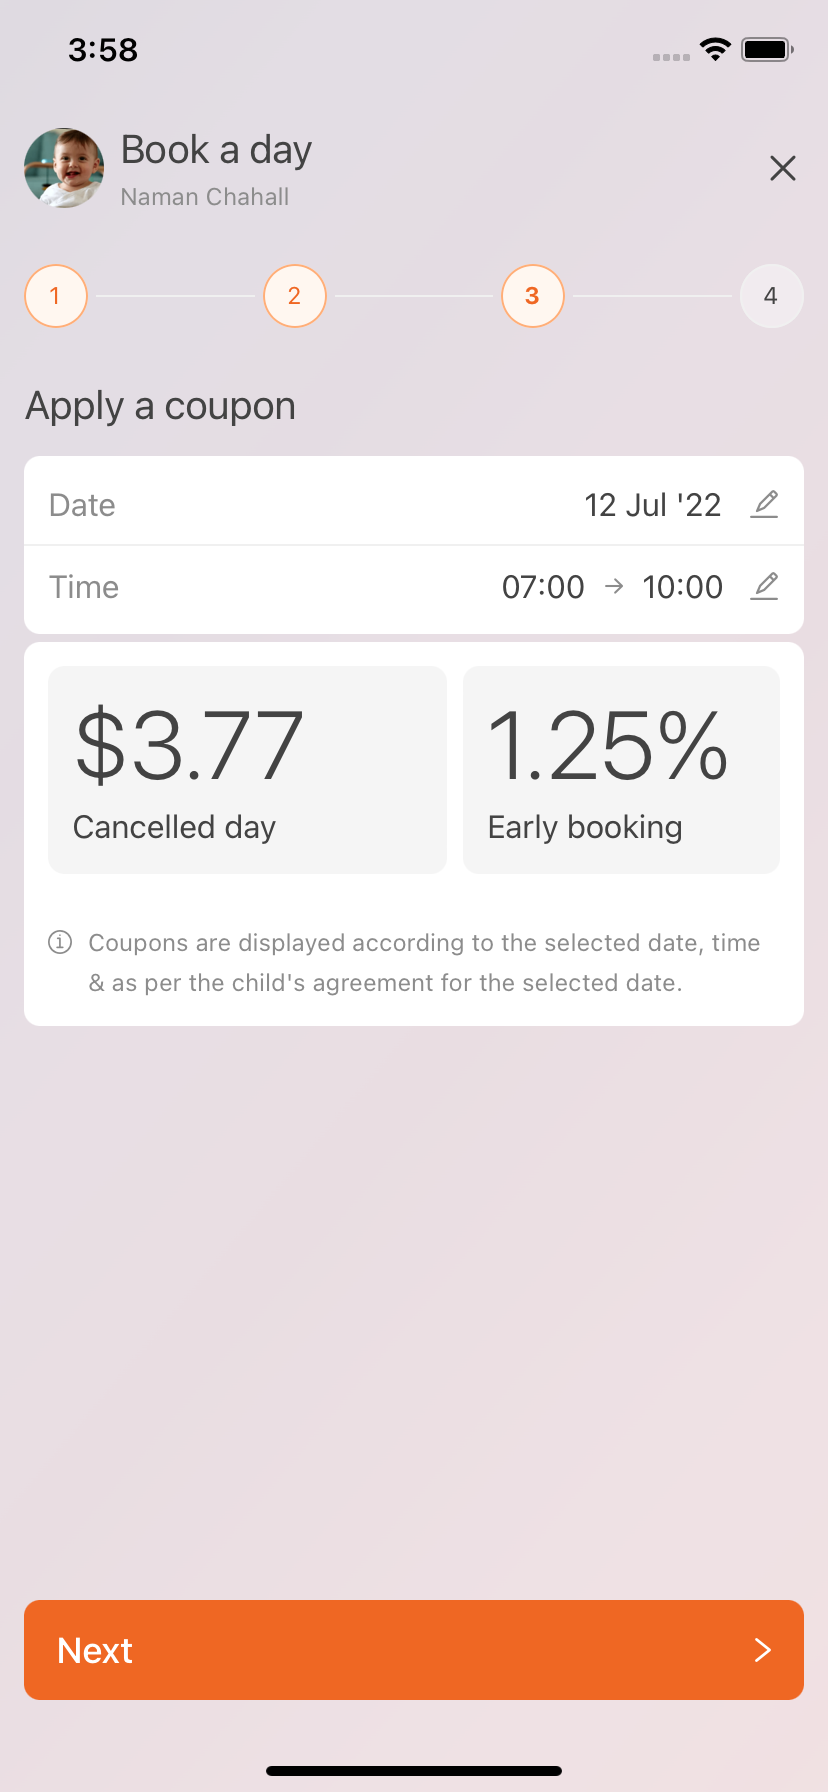Image resolution: width=828 pixels, height=1792 pixels.
Task: Click the edit pencil beside Date
Action: [x=764, y=504]
